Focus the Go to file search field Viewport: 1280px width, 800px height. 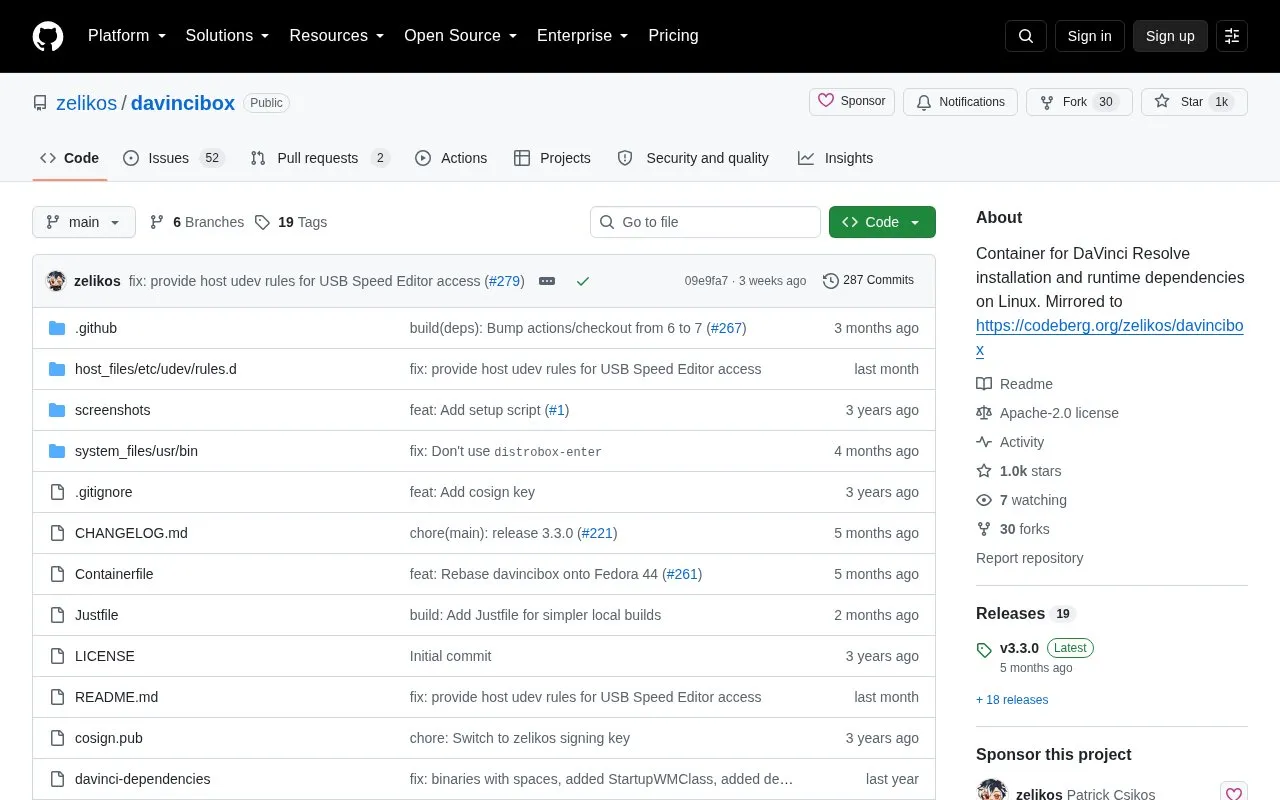[705, 222]
